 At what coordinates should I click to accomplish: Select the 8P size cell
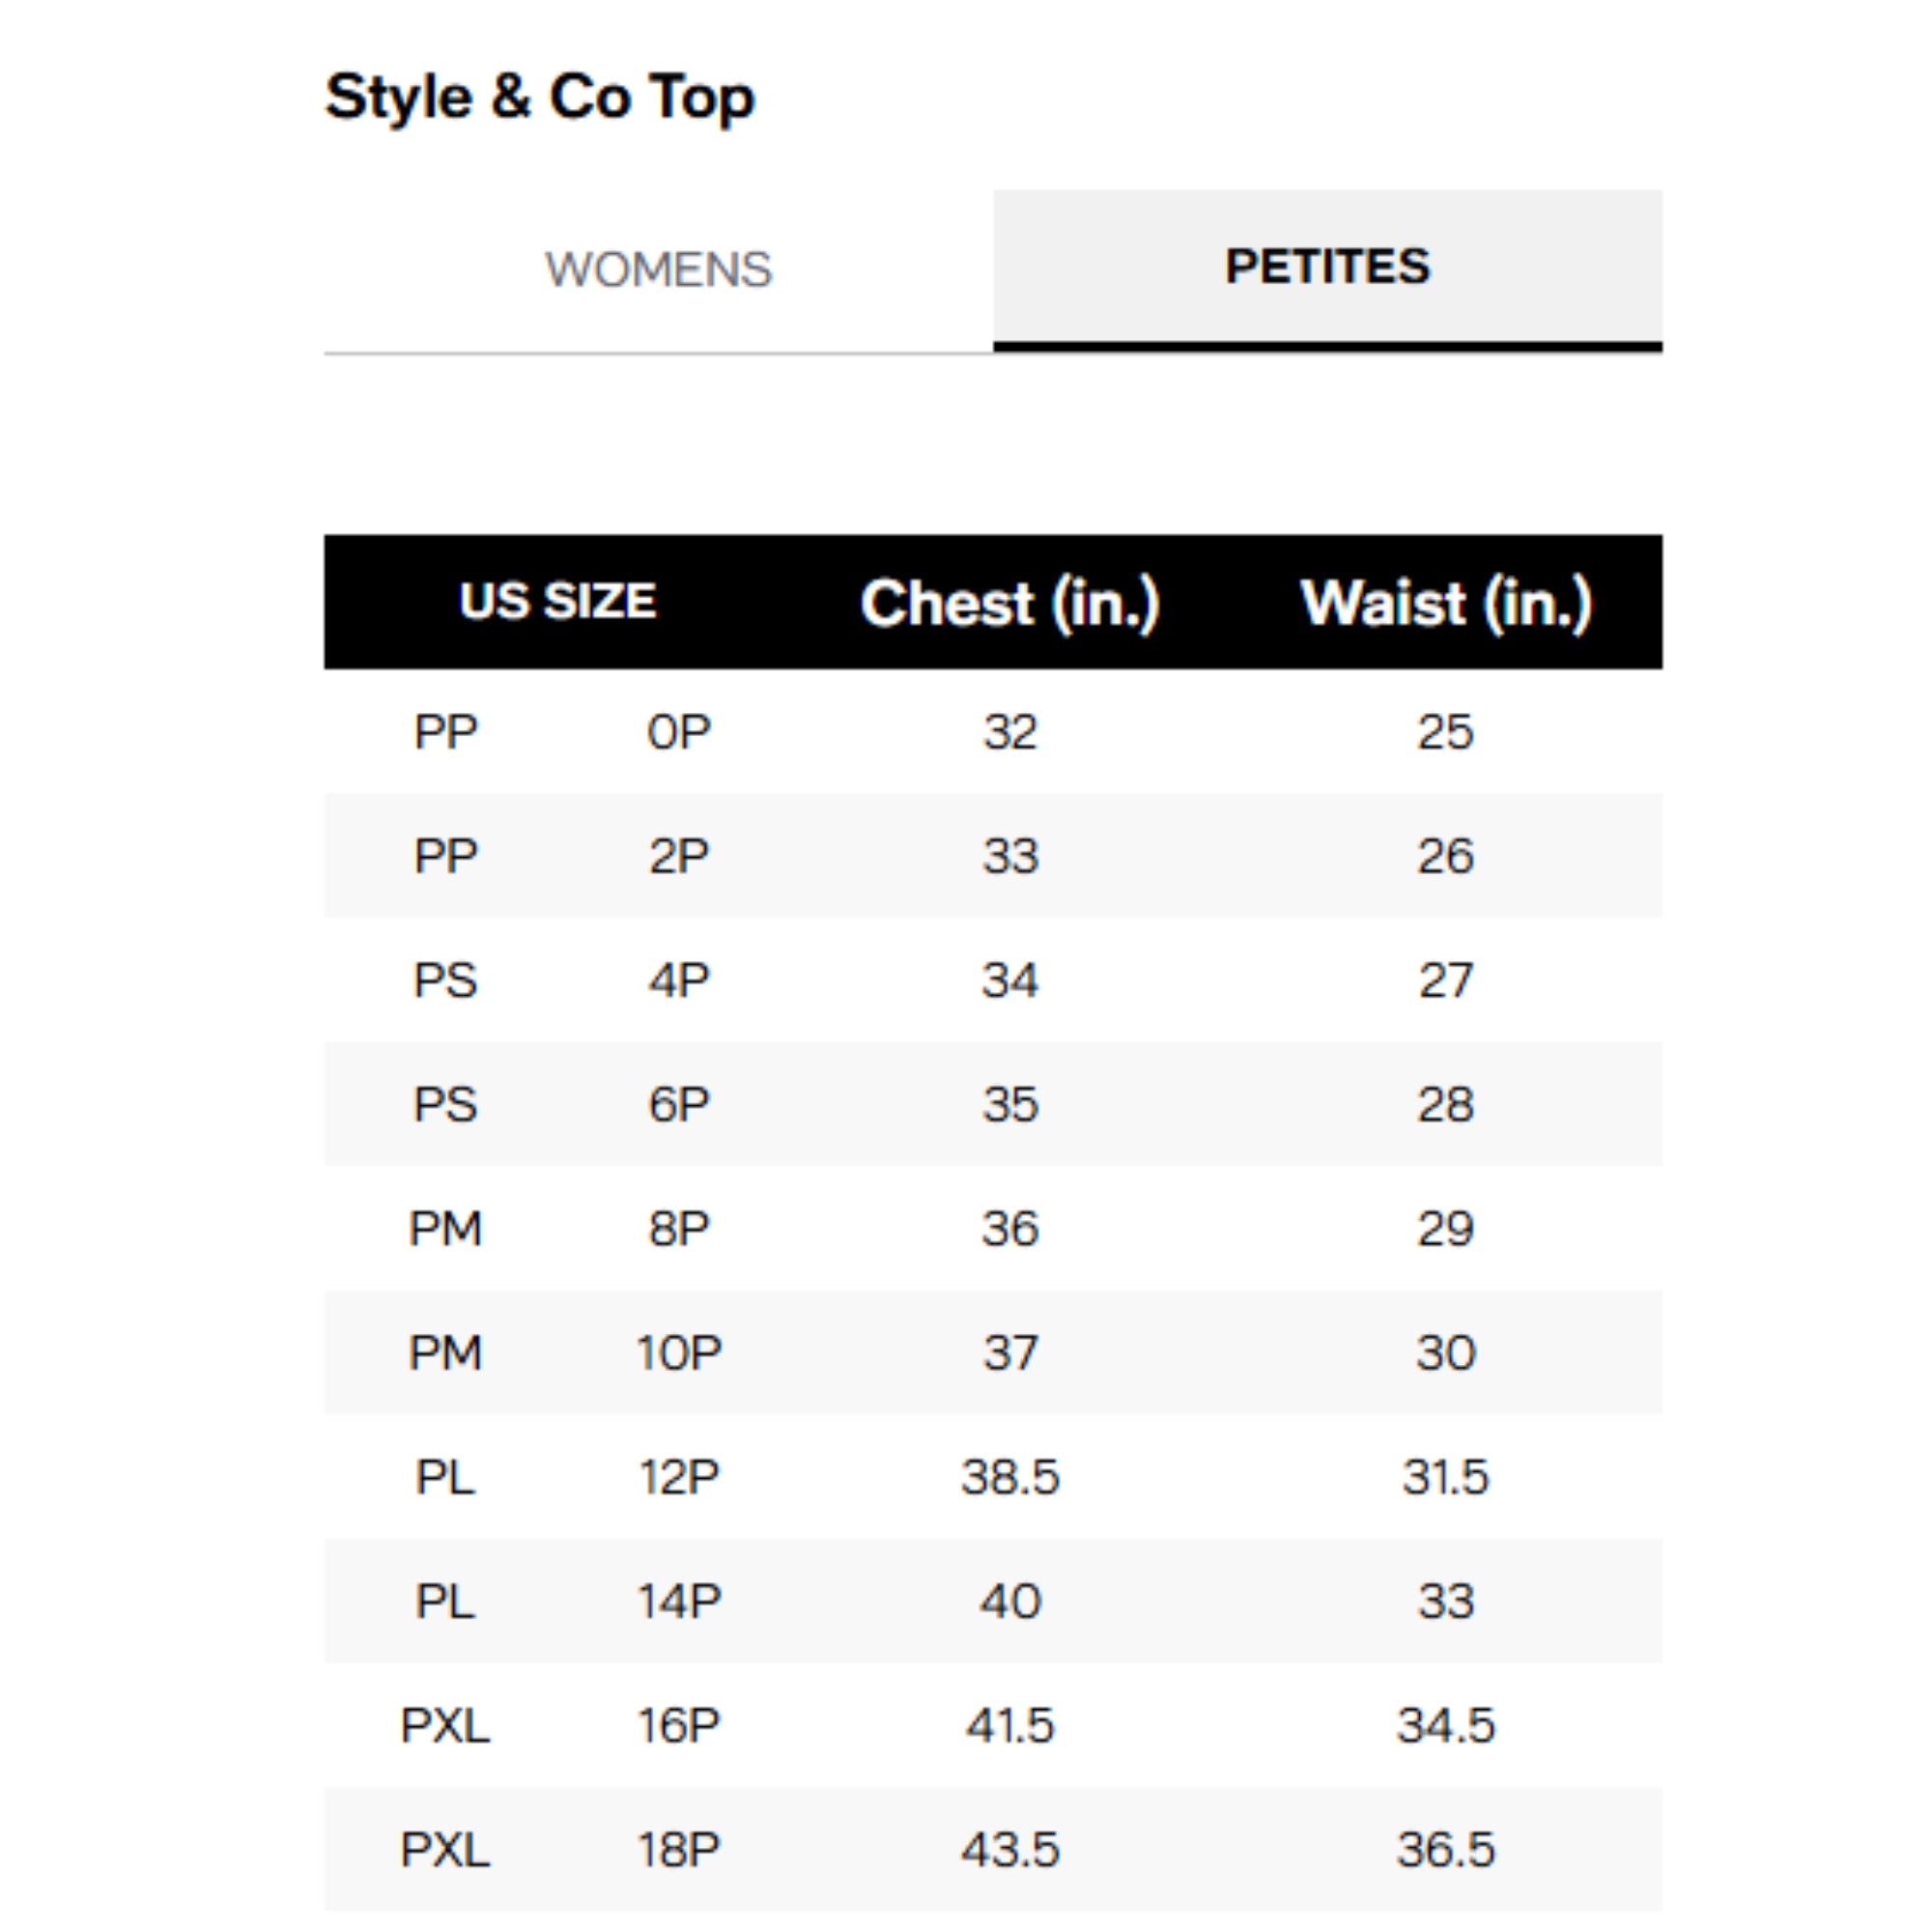(679, 1228)
